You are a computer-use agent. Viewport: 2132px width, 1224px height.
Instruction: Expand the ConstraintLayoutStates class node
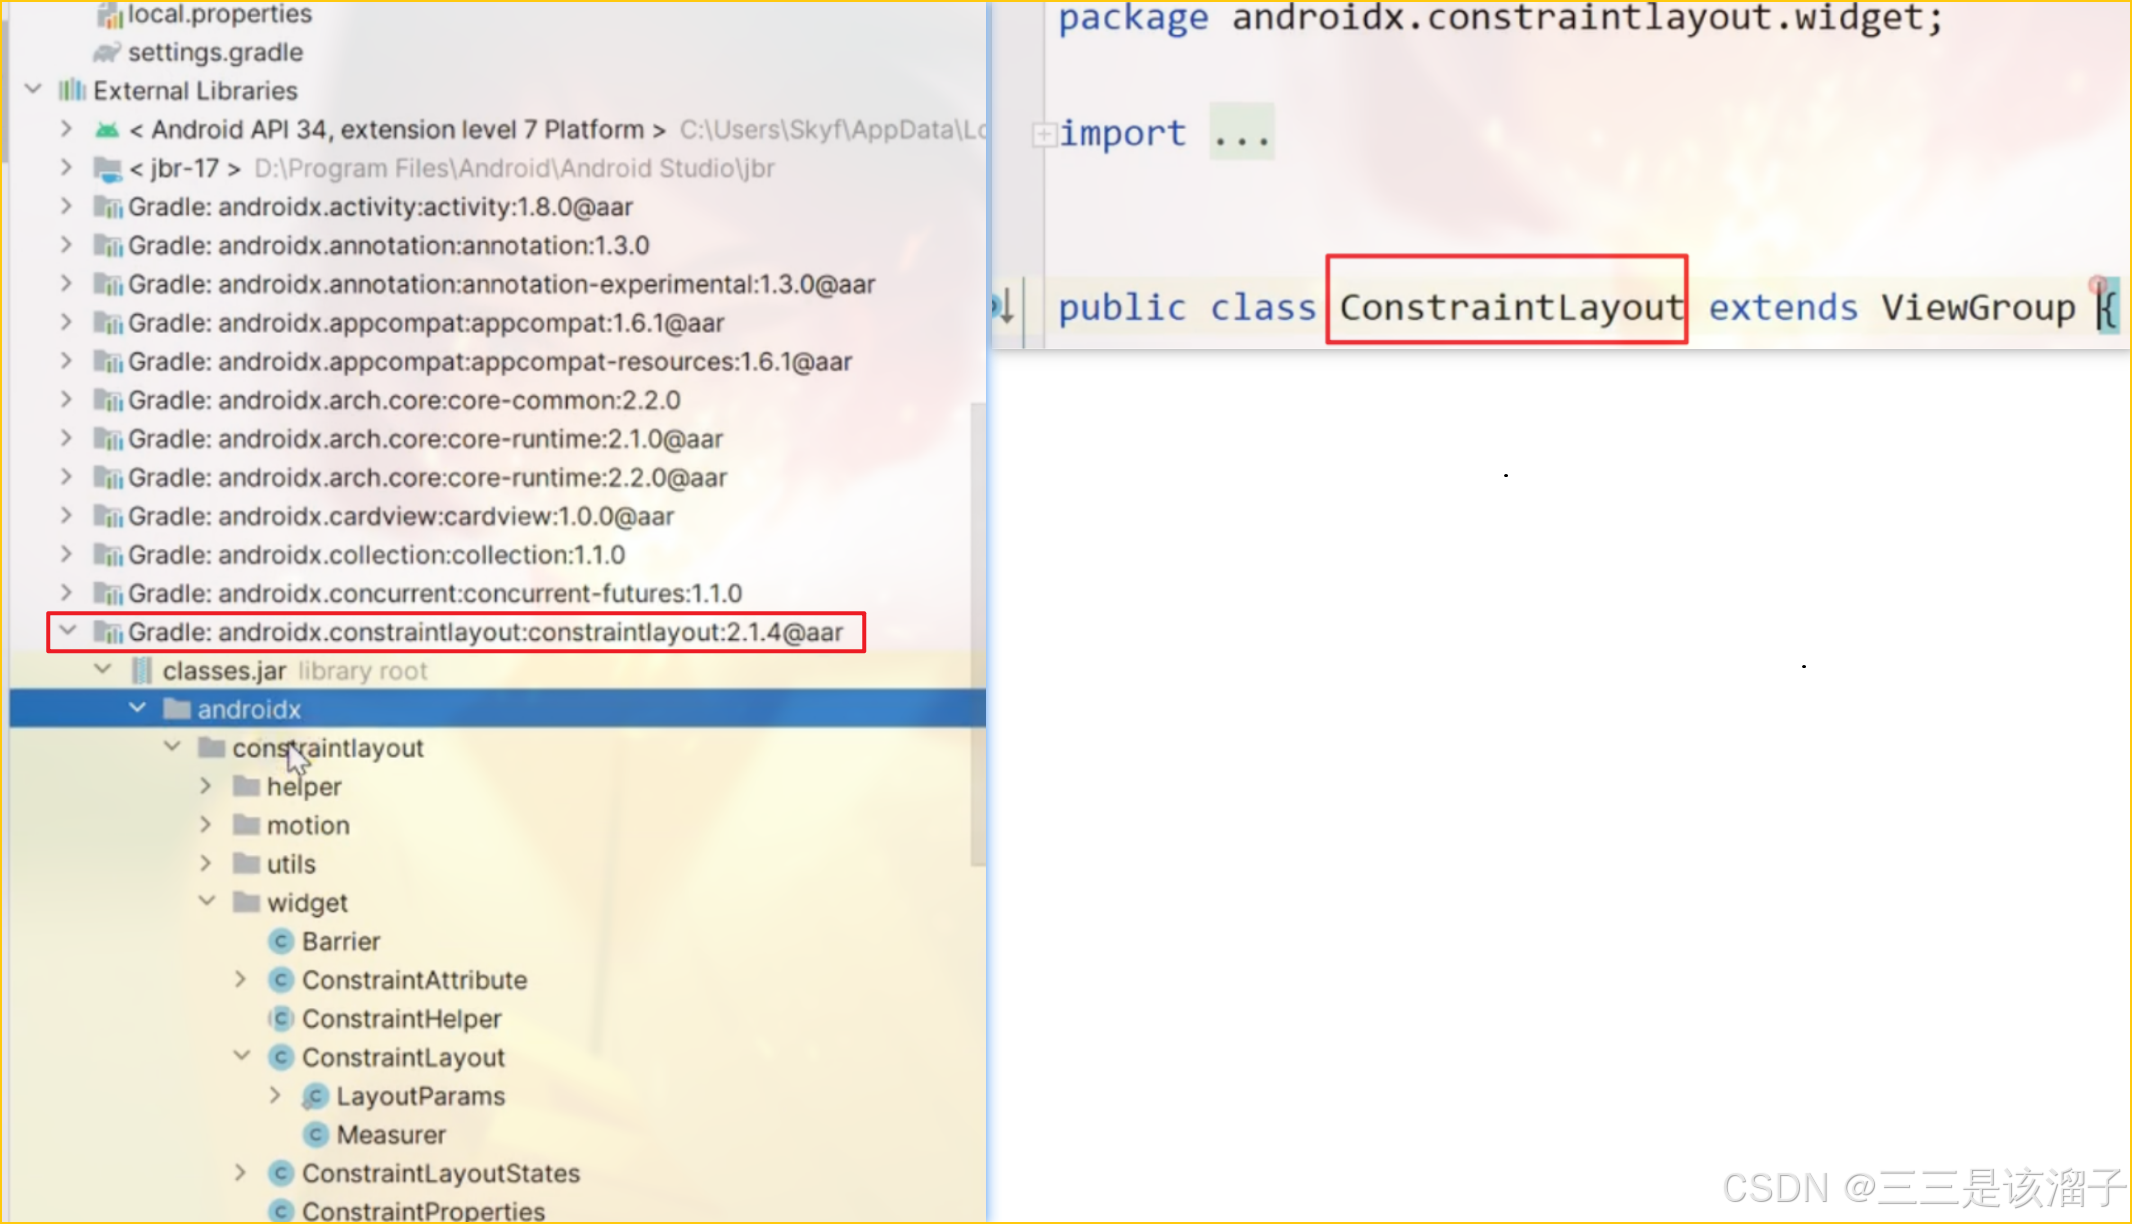pyautogui.click(x=240, y=1173)
